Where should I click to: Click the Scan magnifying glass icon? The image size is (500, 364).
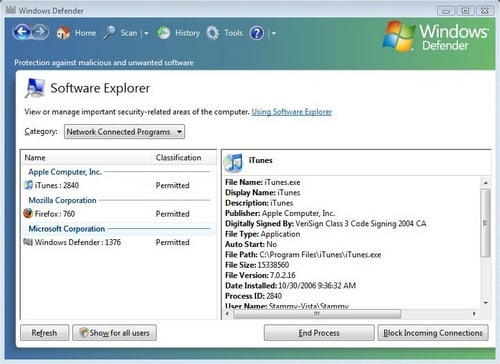[109, 33]
